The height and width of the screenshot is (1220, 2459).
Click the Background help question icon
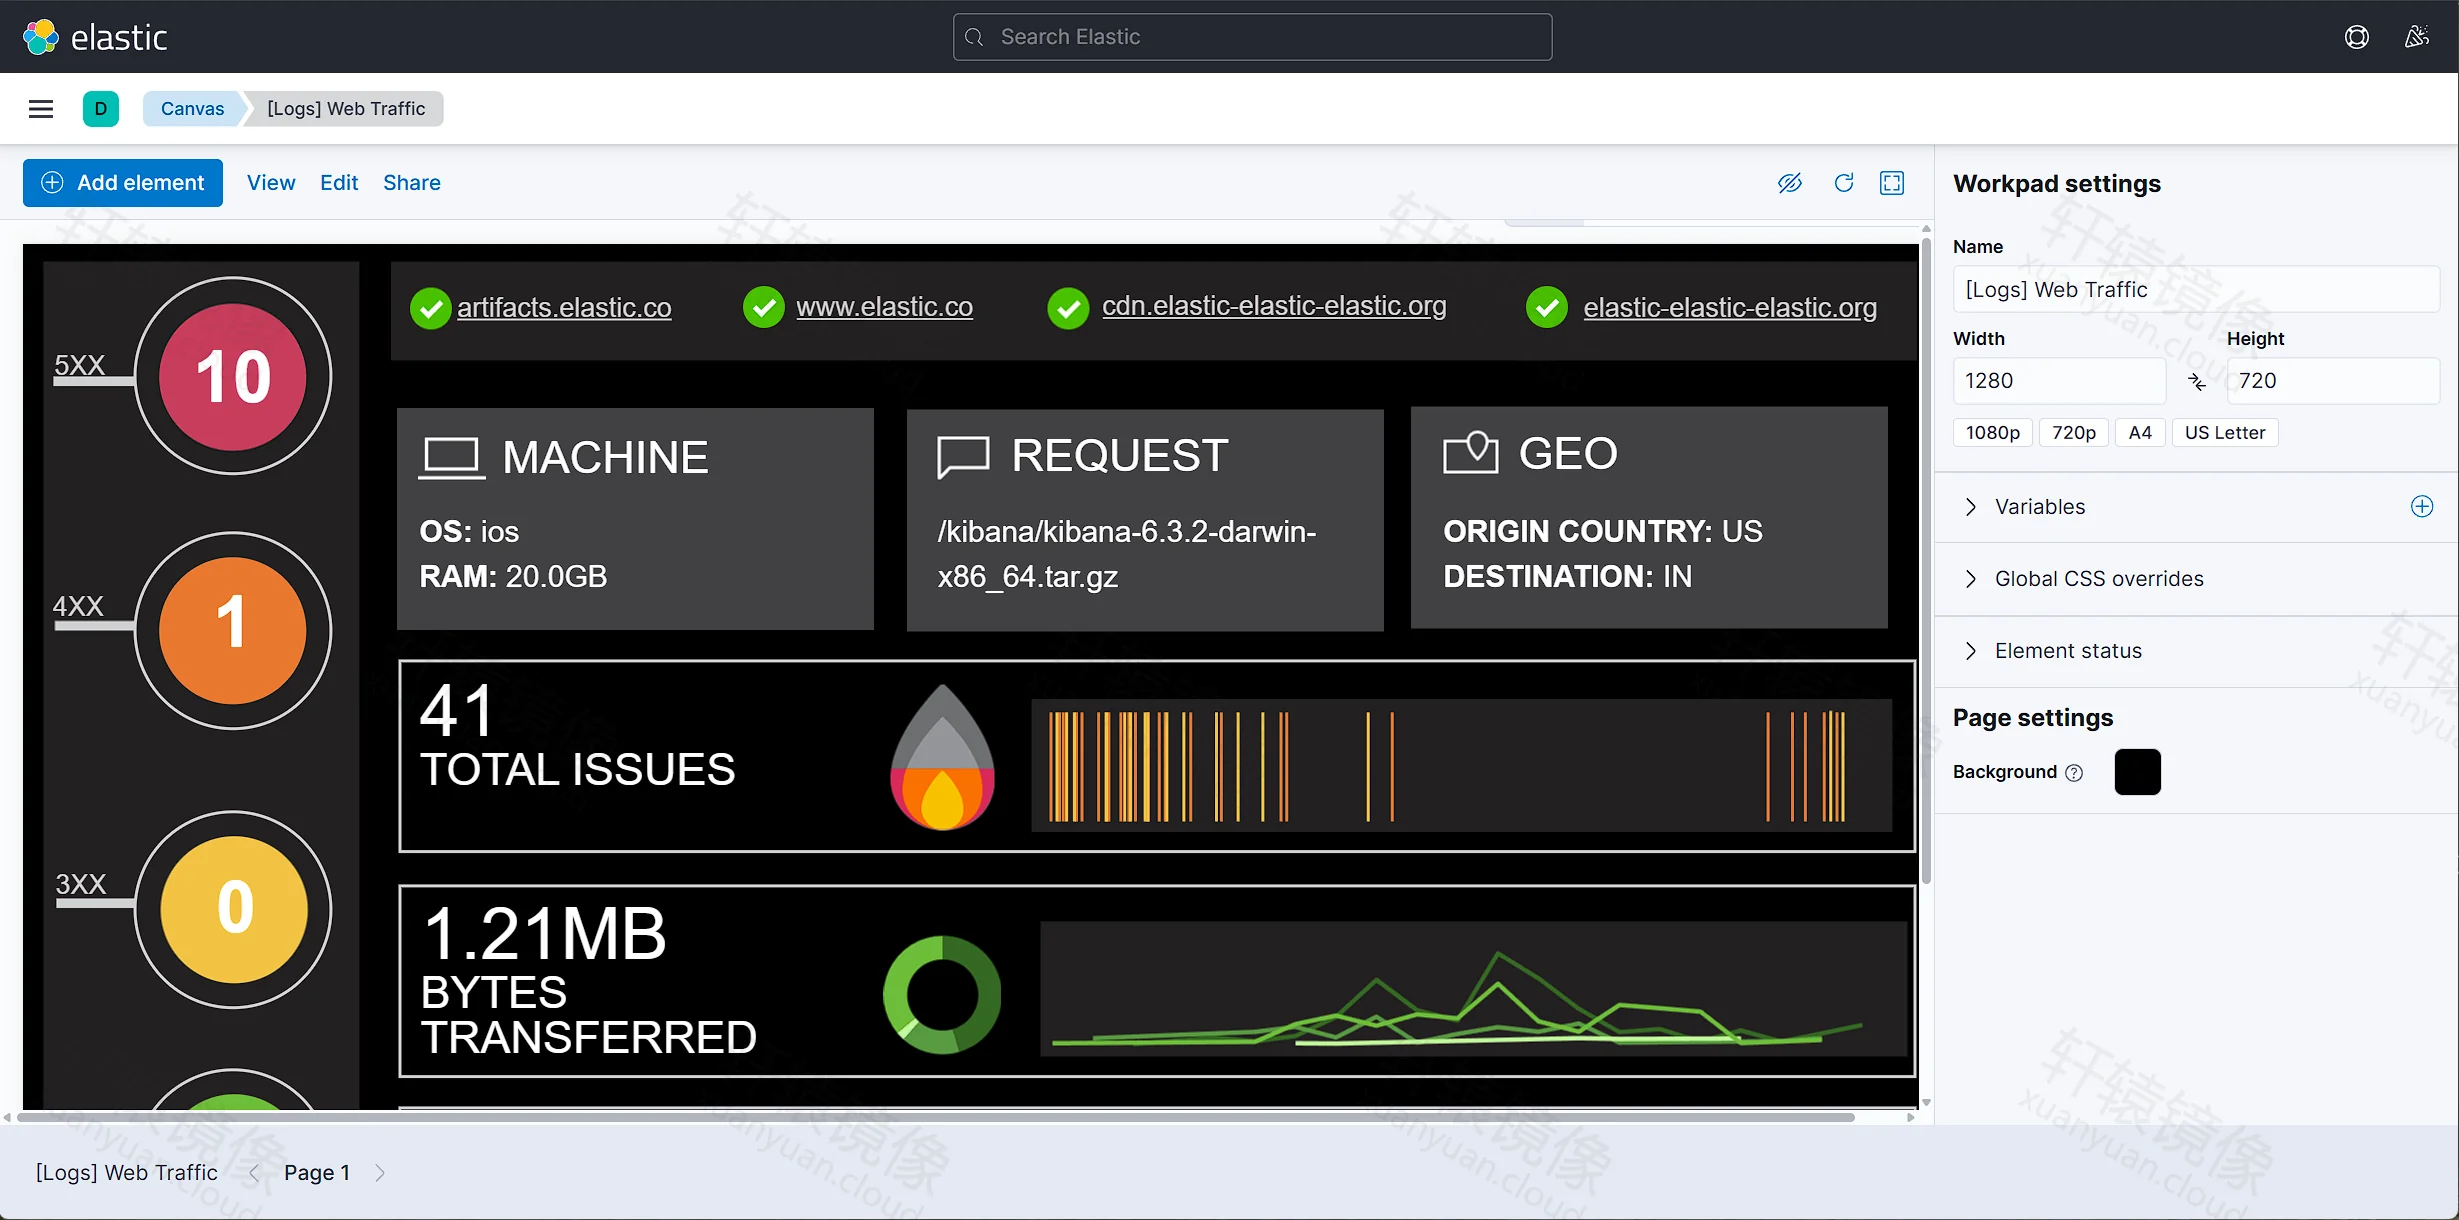pyautogui.click(x=2075, y=772)
